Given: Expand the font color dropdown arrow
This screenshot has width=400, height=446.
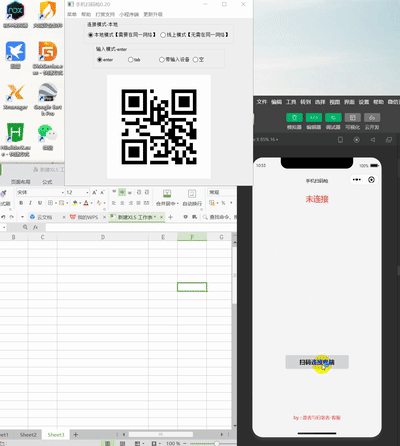Looking at the screenshot, I should click(91, 203).
